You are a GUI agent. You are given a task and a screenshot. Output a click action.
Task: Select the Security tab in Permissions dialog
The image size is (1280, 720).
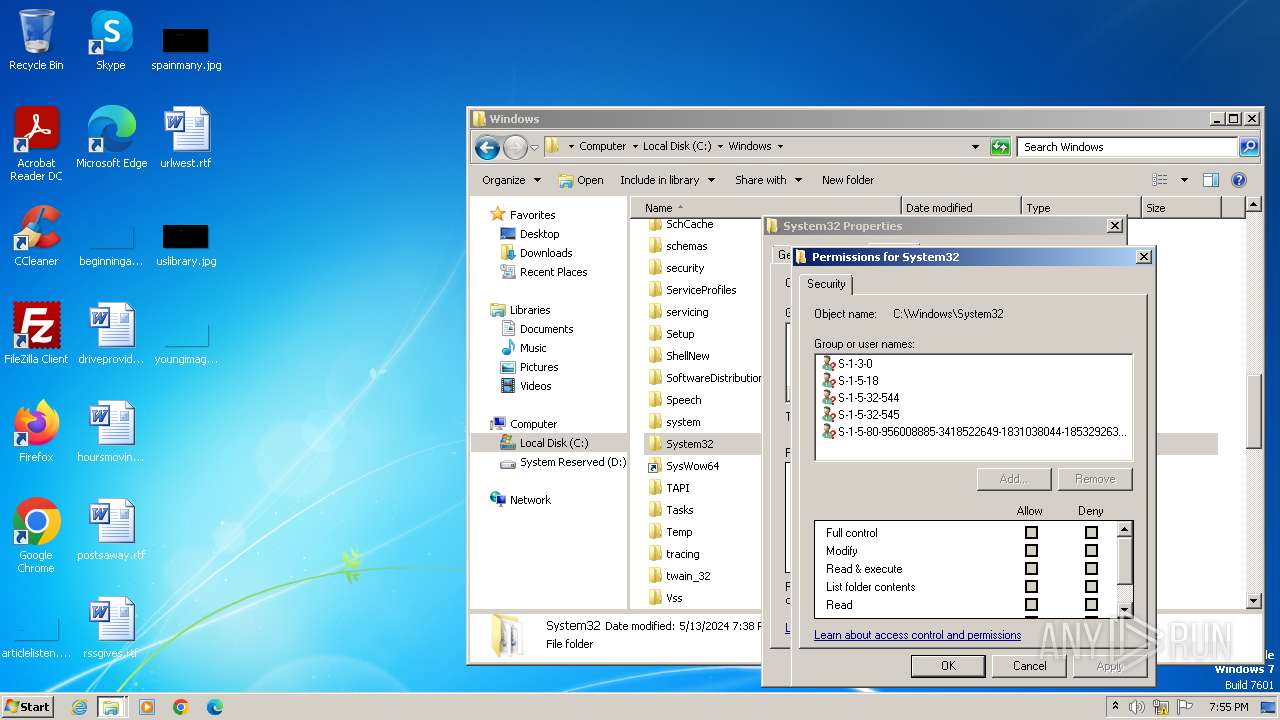826,284
